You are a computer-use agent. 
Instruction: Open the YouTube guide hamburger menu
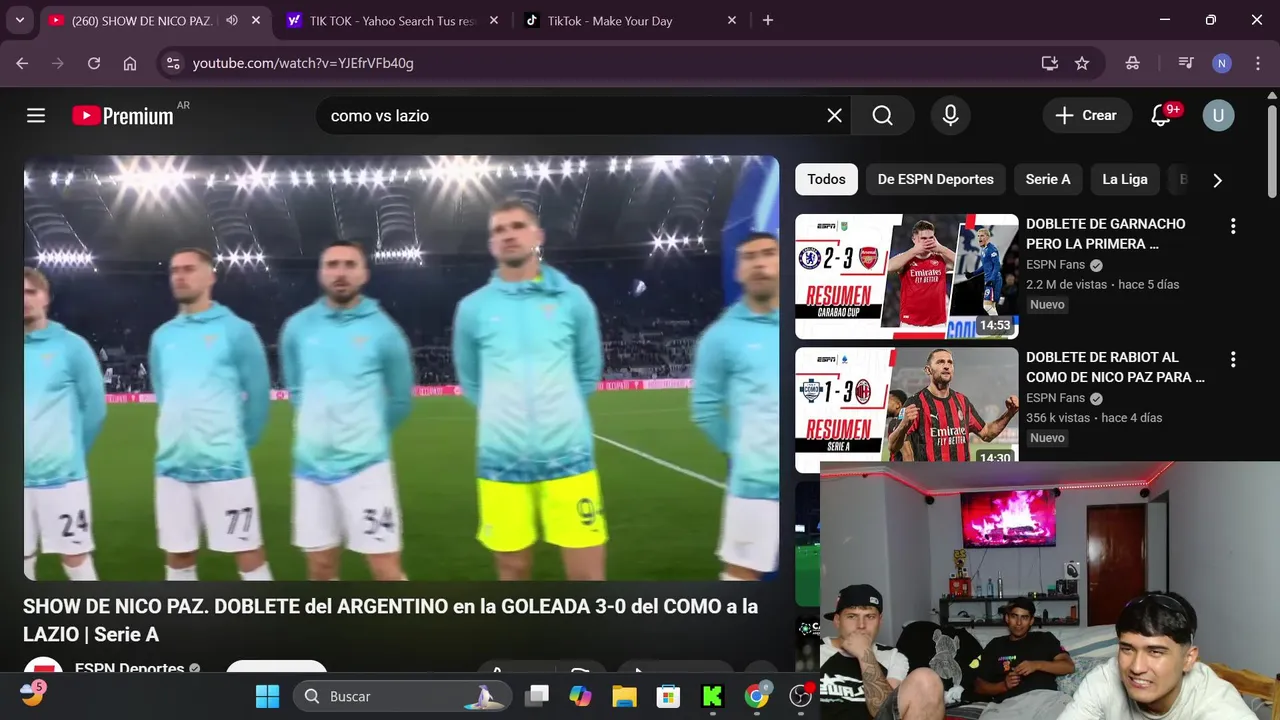pos(36,115)
